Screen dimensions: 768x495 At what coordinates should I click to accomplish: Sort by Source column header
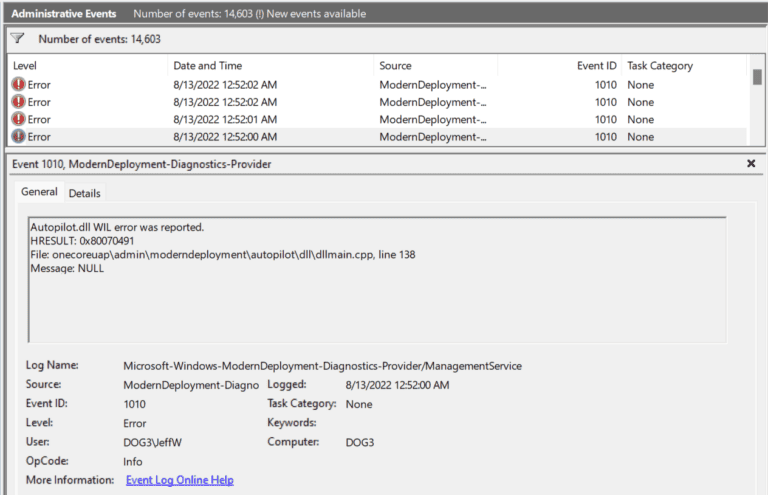pos(435,66)
